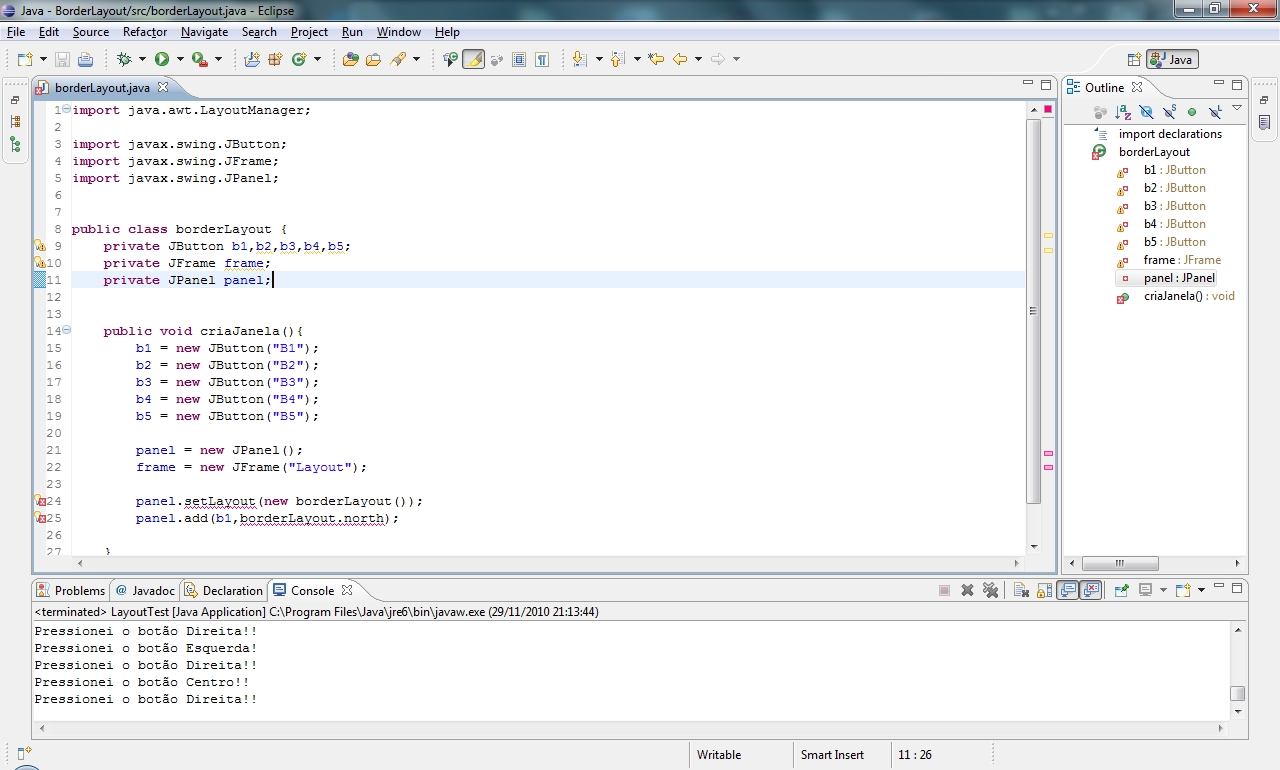Toggle Block Selection Mode button

[x=519, y=59]
